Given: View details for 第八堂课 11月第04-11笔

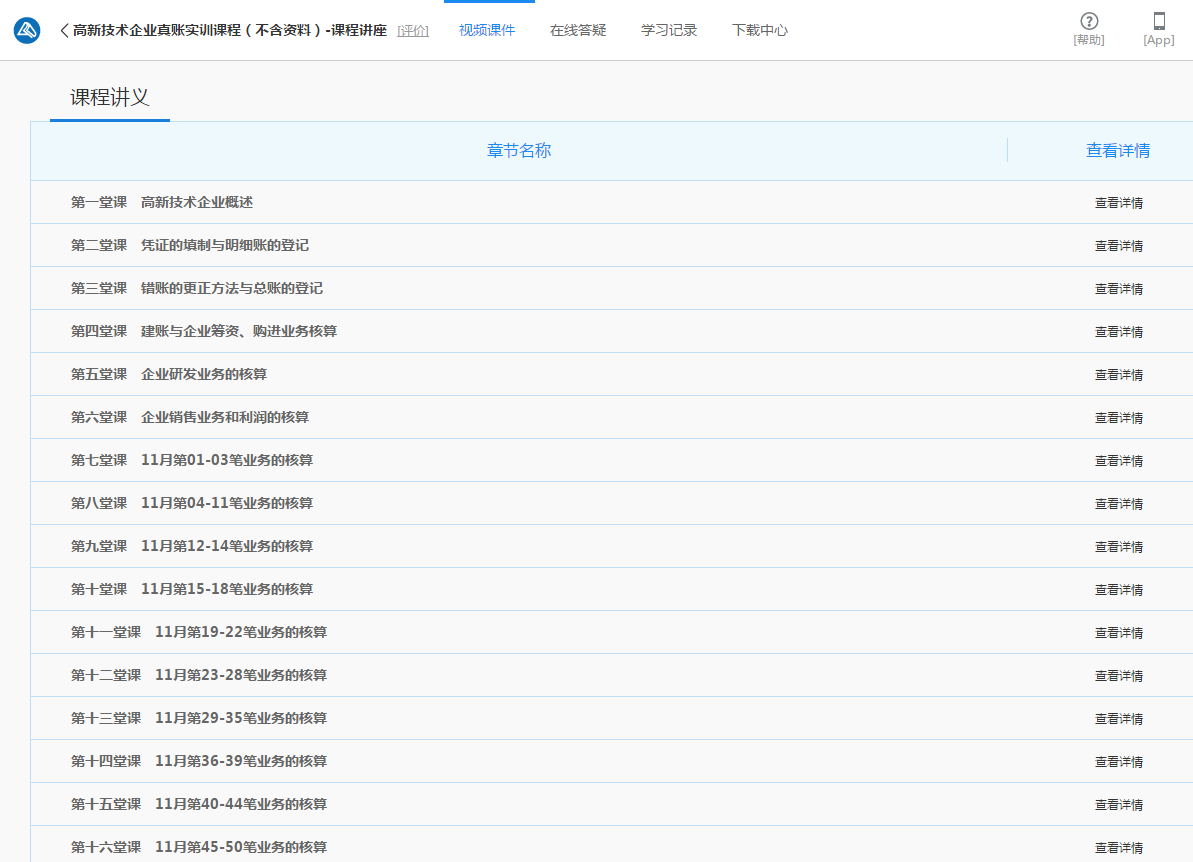Looking at the screenshot, I should (x=1118, y=504).
